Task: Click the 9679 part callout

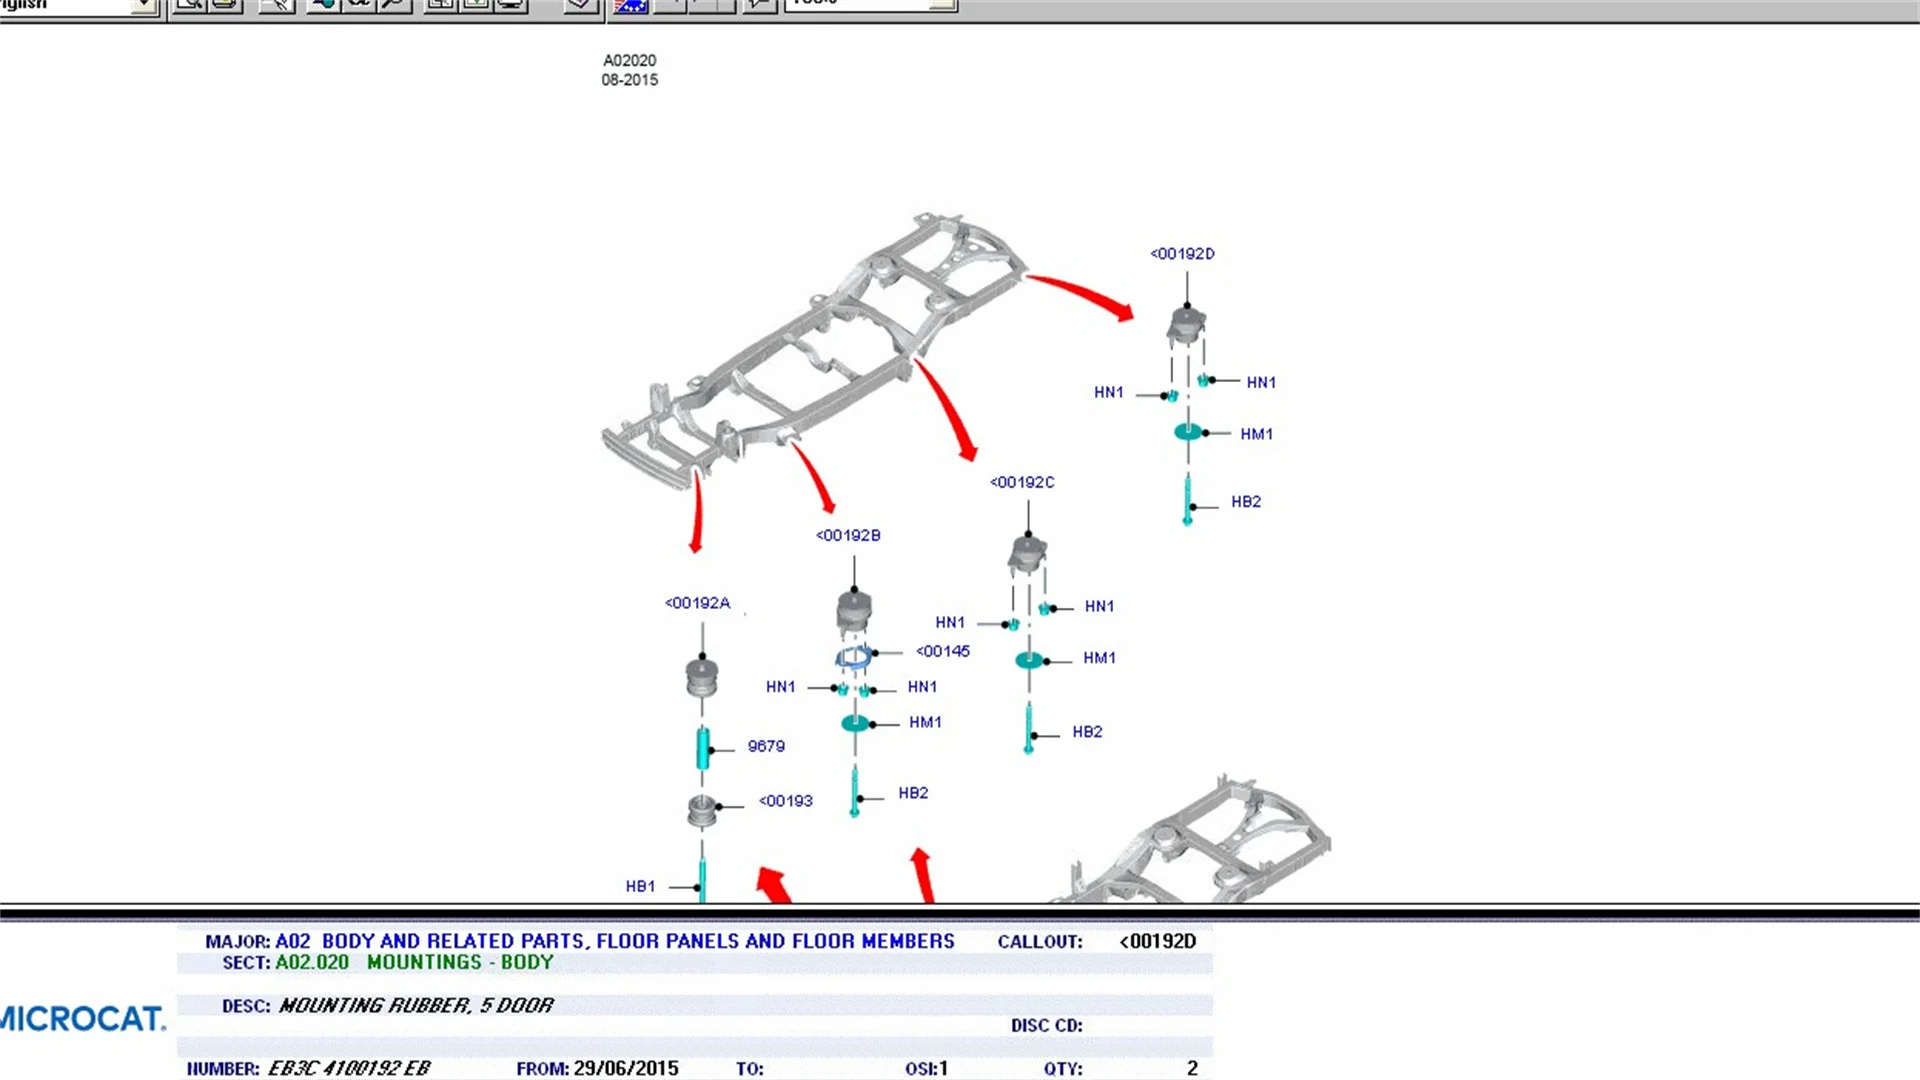Action: pos(766,746)
